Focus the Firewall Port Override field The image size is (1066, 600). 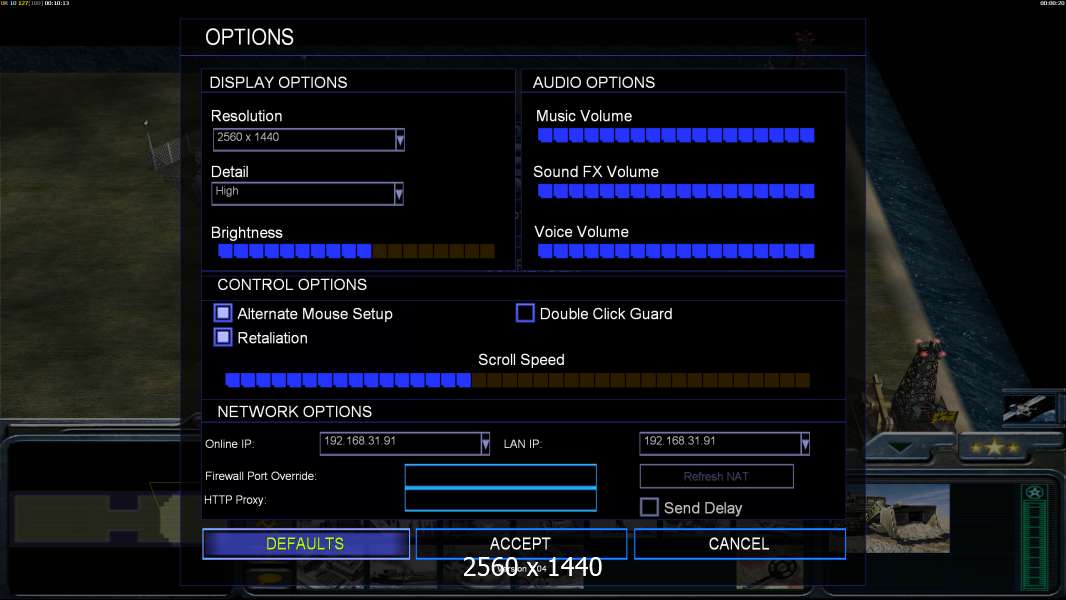pos(500,476)
